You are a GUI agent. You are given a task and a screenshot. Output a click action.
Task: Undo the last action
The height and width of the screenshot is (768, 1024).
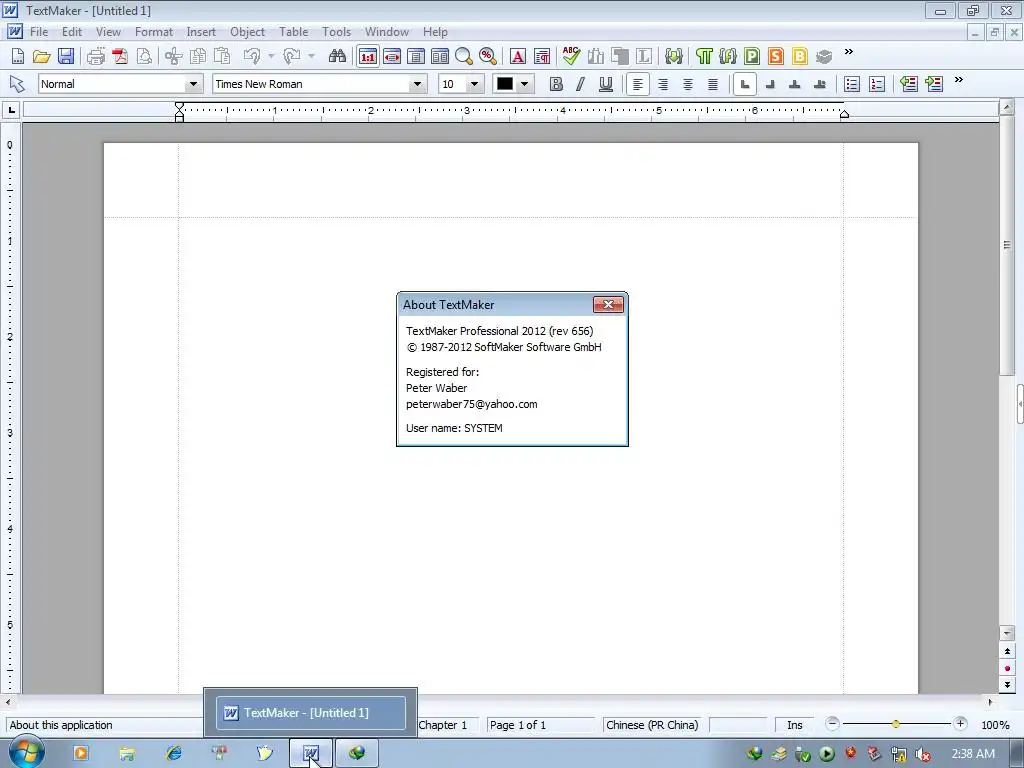[252, 56]
